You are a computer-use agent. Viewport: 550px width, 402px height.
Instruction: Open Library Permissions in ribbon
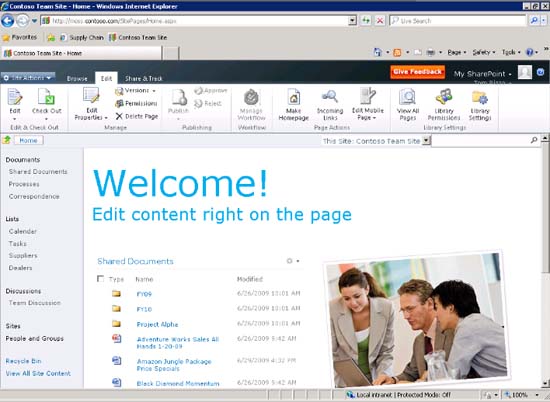[x=444, y=104]
